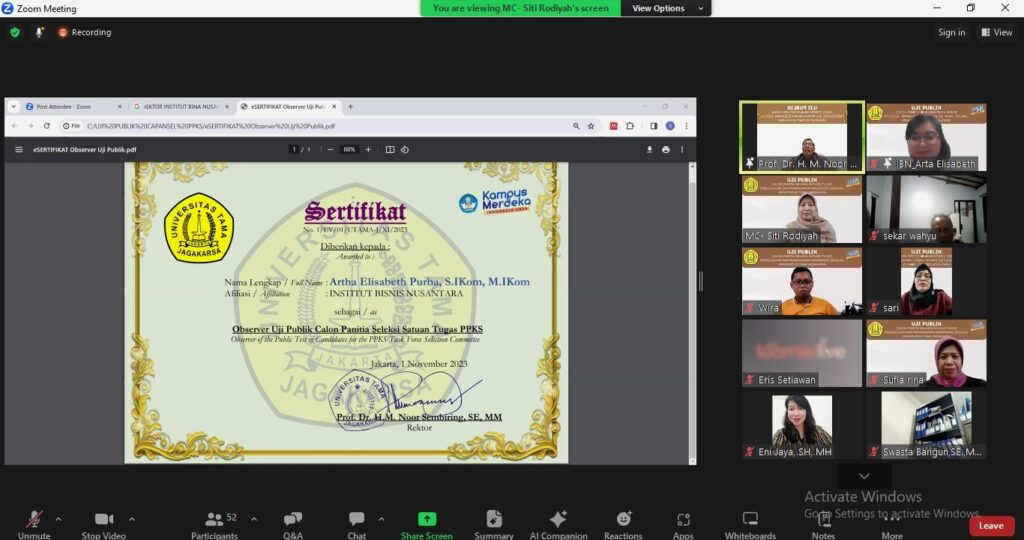Screen dimensions: 1024x540
Task: Open video options arrow next to Stop Video
Action: [131, 519]
